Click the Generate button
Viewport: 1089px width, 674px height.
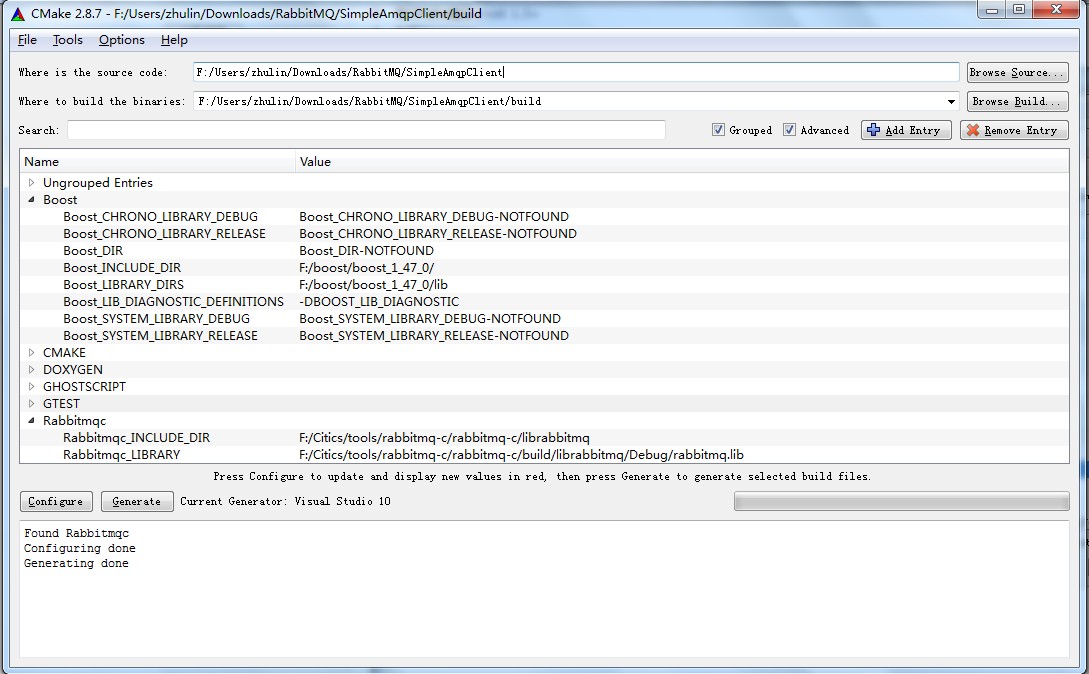click(x=137, y=501)
